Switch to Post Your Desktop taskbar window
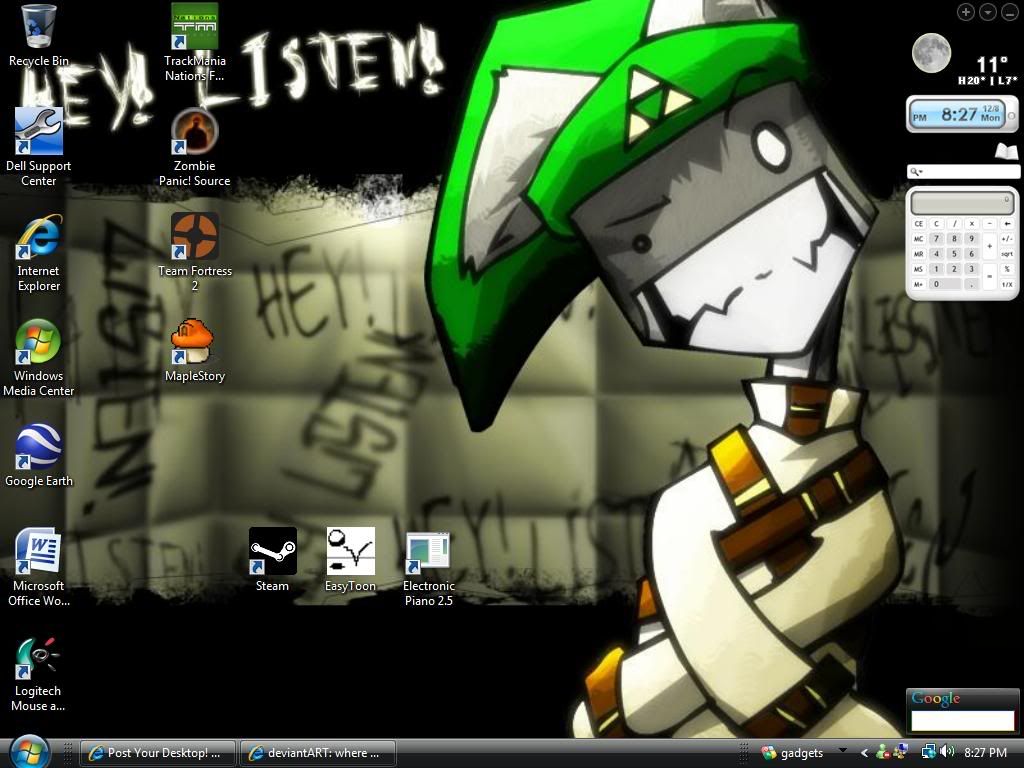This screenshot has width=1024, height=768. (158, 753)
